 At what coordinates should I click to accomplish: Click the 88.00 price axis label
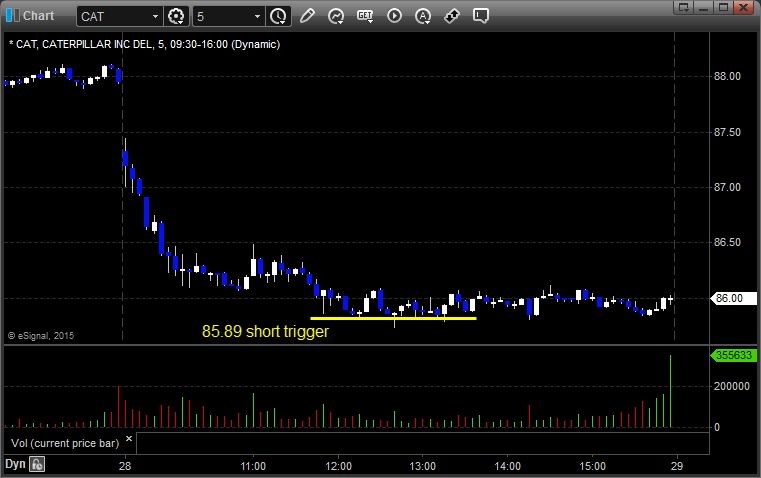[x=727, y=76]
